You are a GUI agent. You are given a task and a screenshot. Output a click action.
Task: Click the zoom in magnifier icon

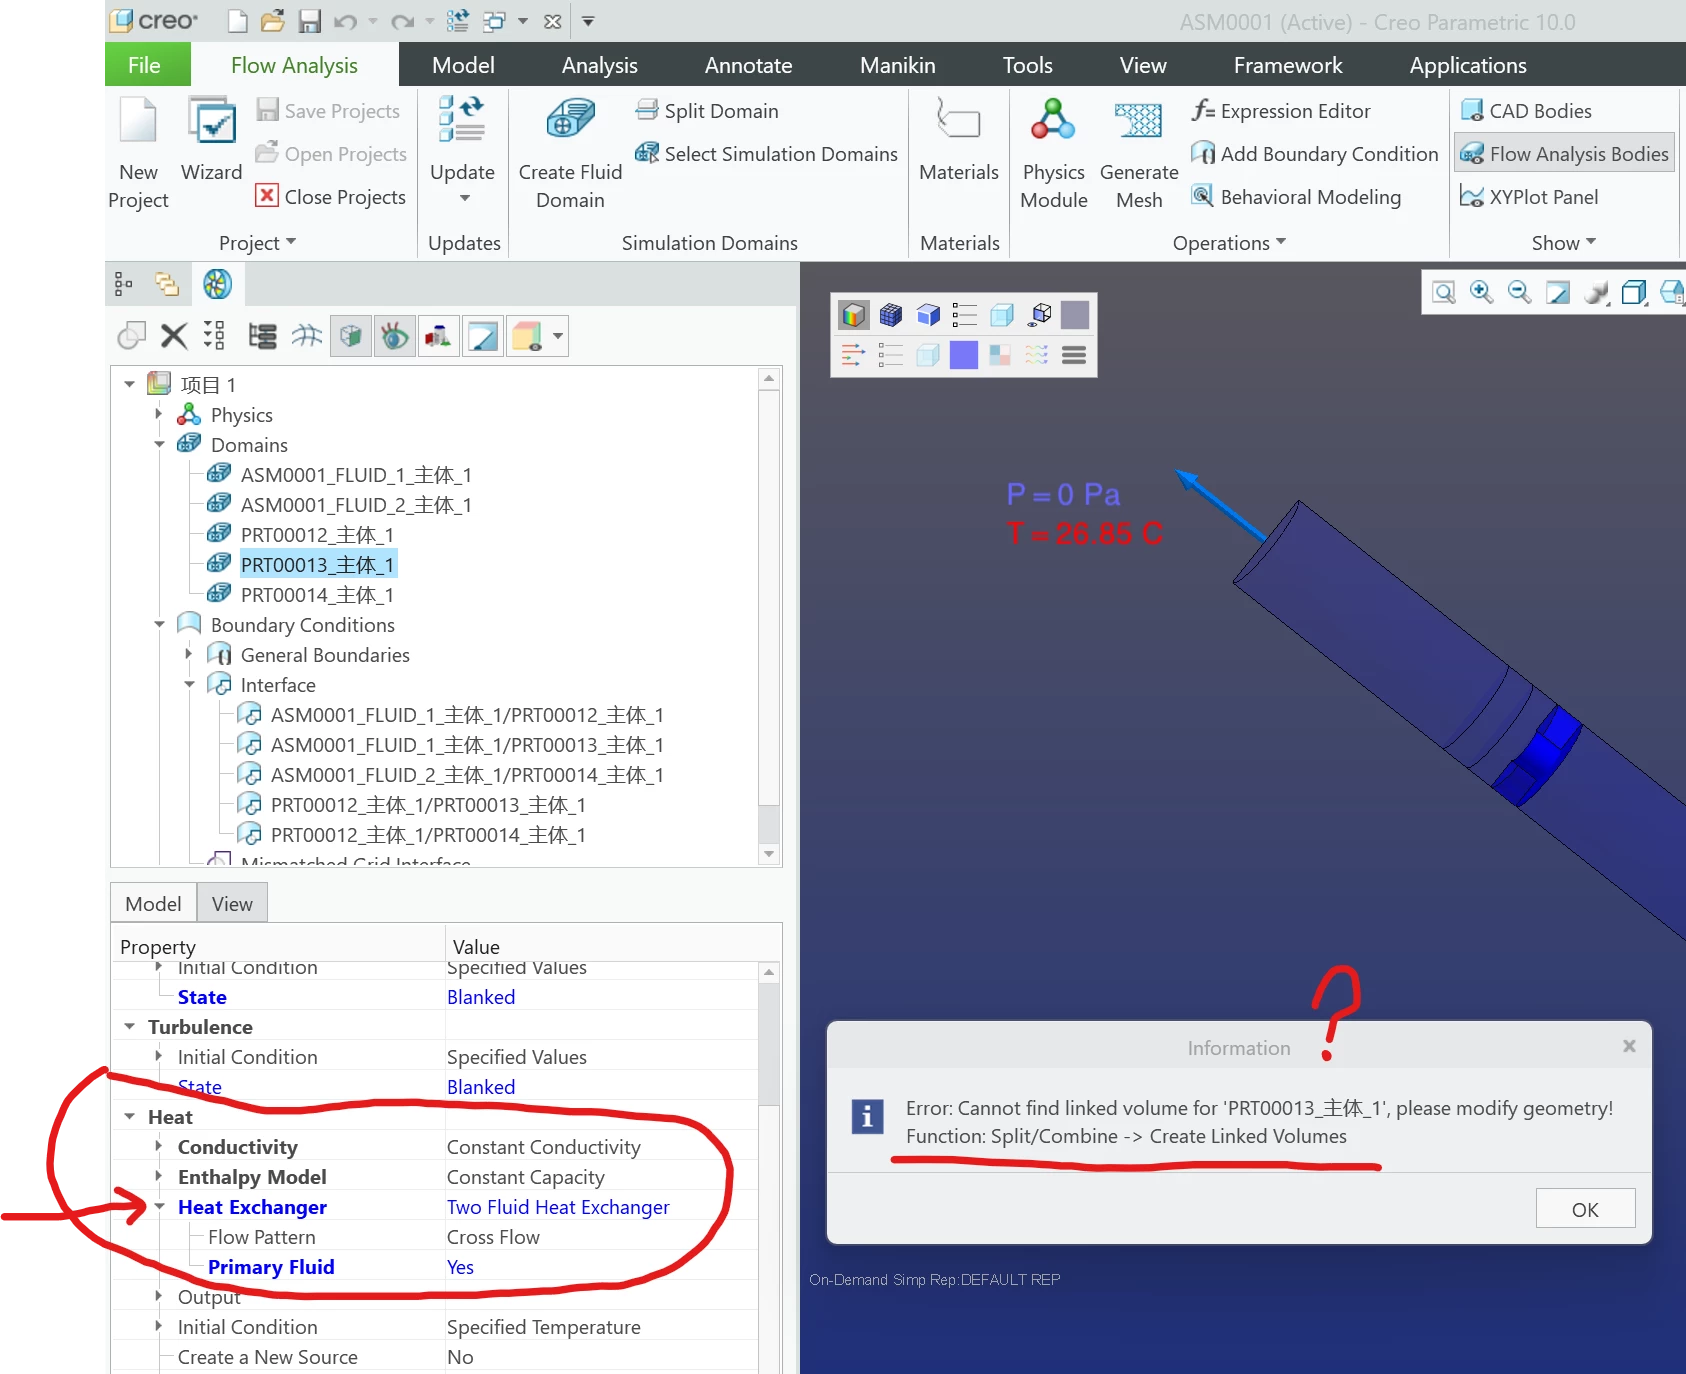(x=1481, y=292)
